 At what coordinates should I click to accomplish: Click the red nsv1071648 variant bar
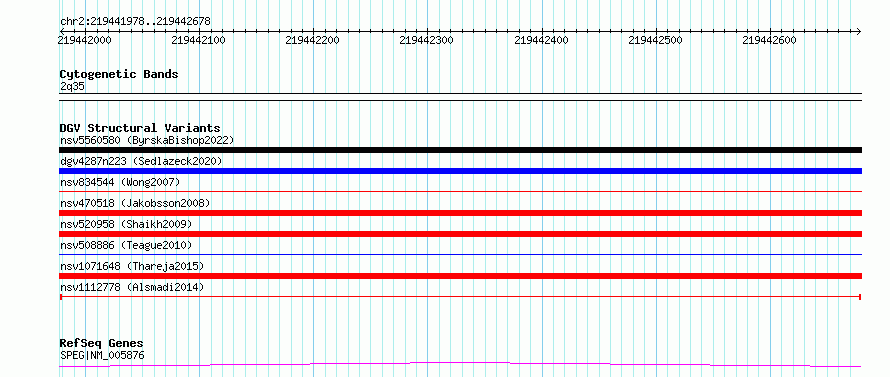(x=460, y=276)
